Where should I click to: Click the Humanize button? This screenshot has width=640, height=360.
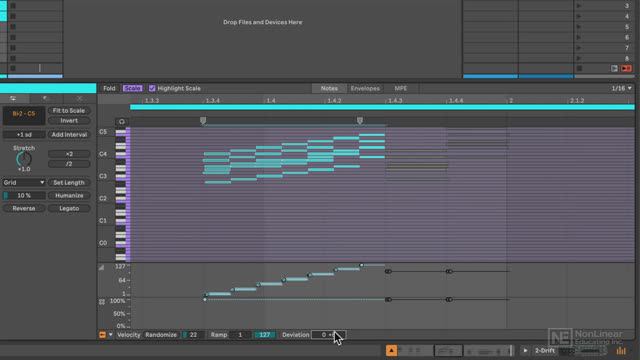point(69,196)
